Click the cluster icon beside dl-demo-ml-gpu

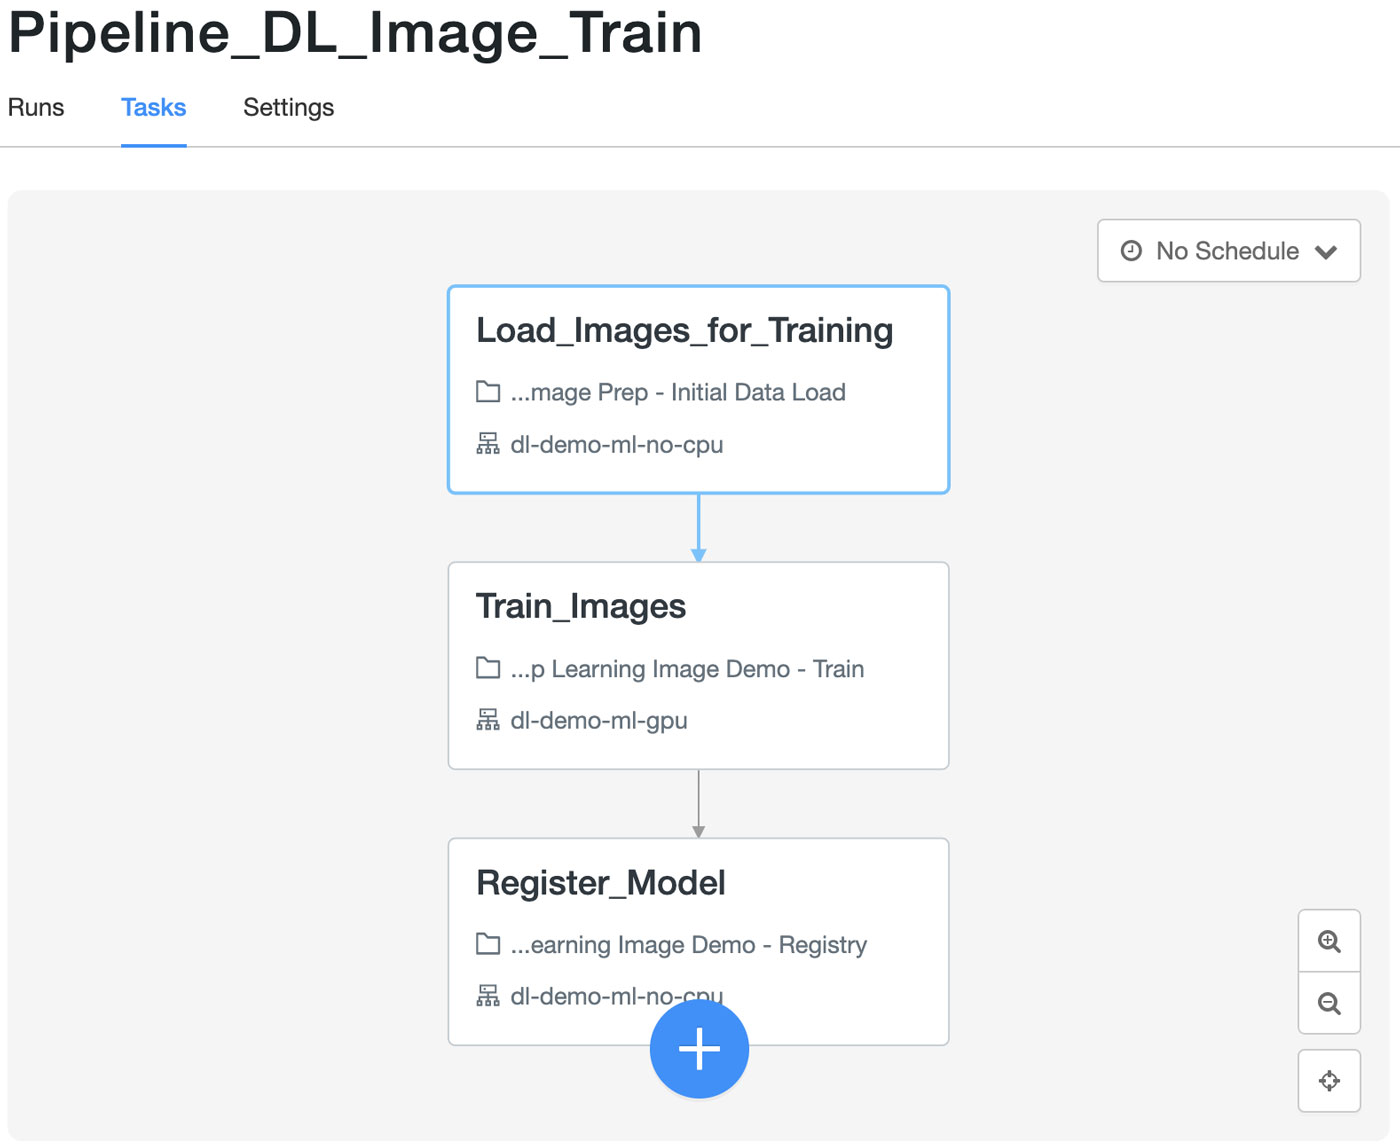pyautogui.click(x=488, y=720)
